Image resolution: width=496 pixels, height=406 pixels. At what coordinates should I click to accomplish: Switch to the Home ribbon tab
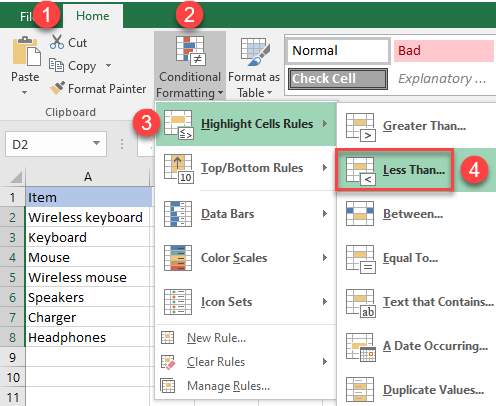click(93, 16)
